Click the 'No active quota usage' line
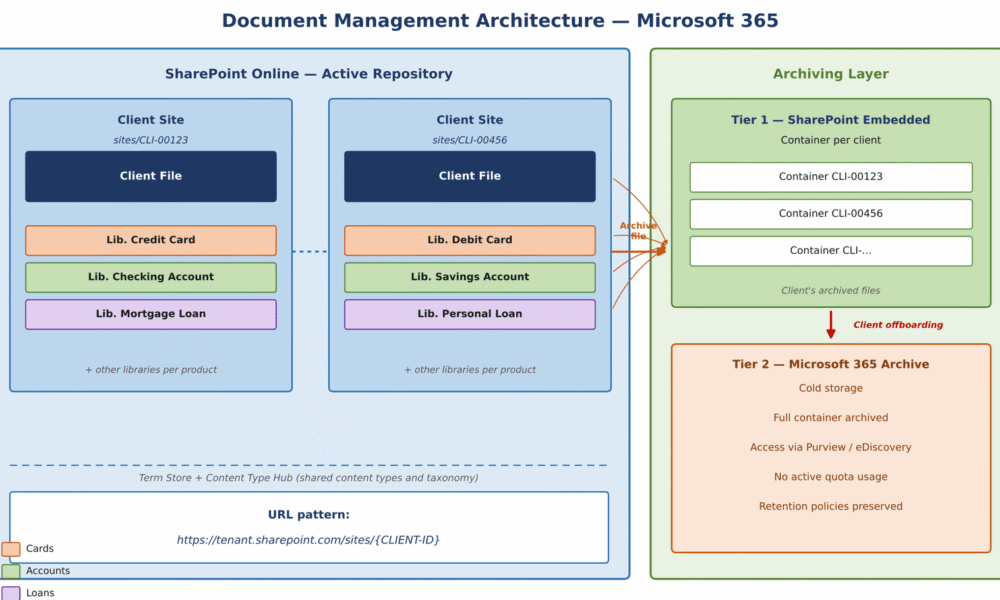This screenshot has width=1000, height=600. tap(830, 477)
